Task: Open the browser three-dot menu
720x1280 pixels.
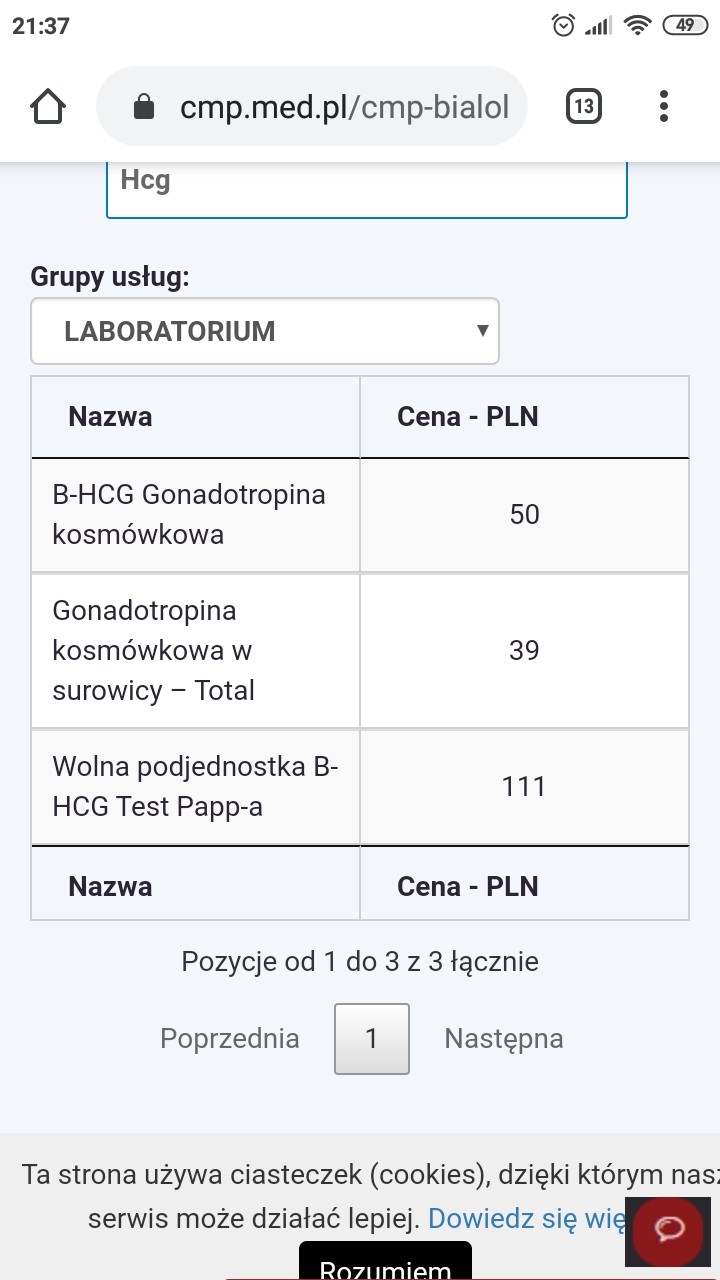Action: click(x=664, y=106)
